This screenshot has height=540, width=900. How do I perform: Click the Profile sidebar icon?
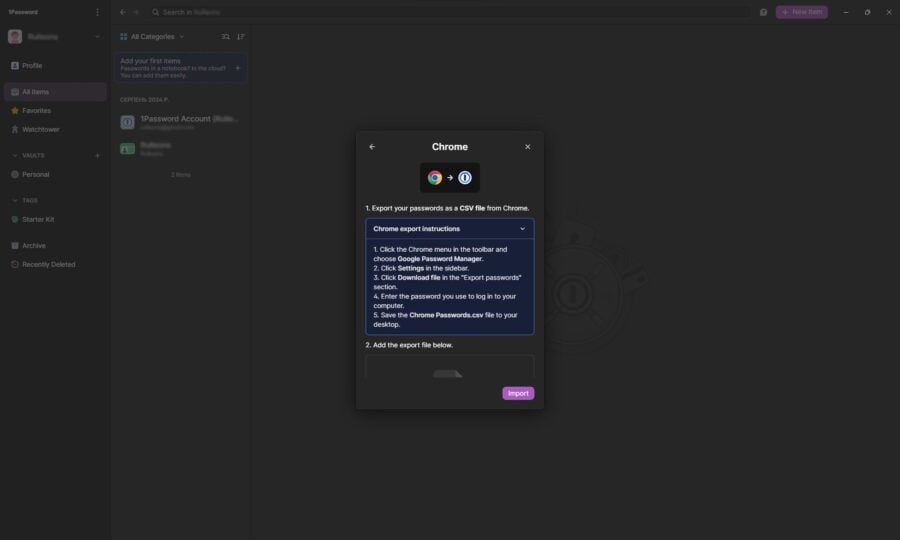(15, 65)
